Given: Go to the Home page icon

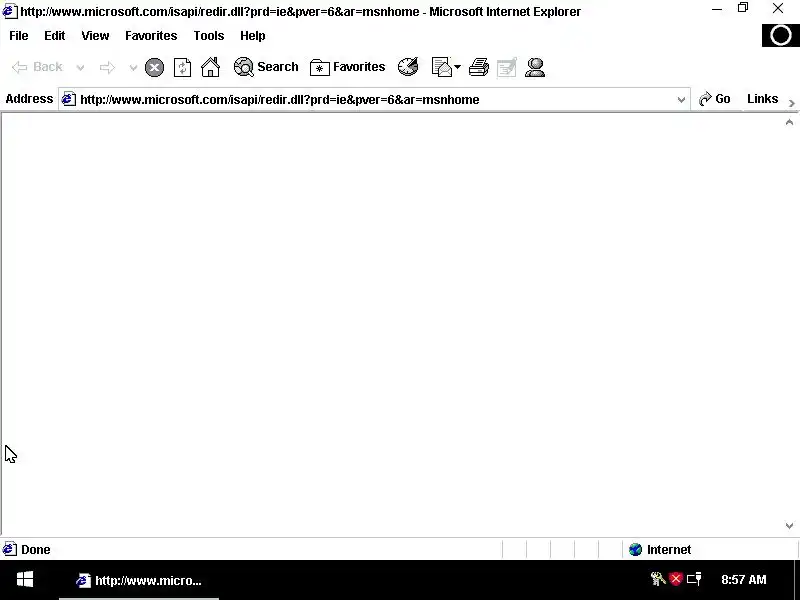Looking at the screenshot, I should tap(210, 67).
